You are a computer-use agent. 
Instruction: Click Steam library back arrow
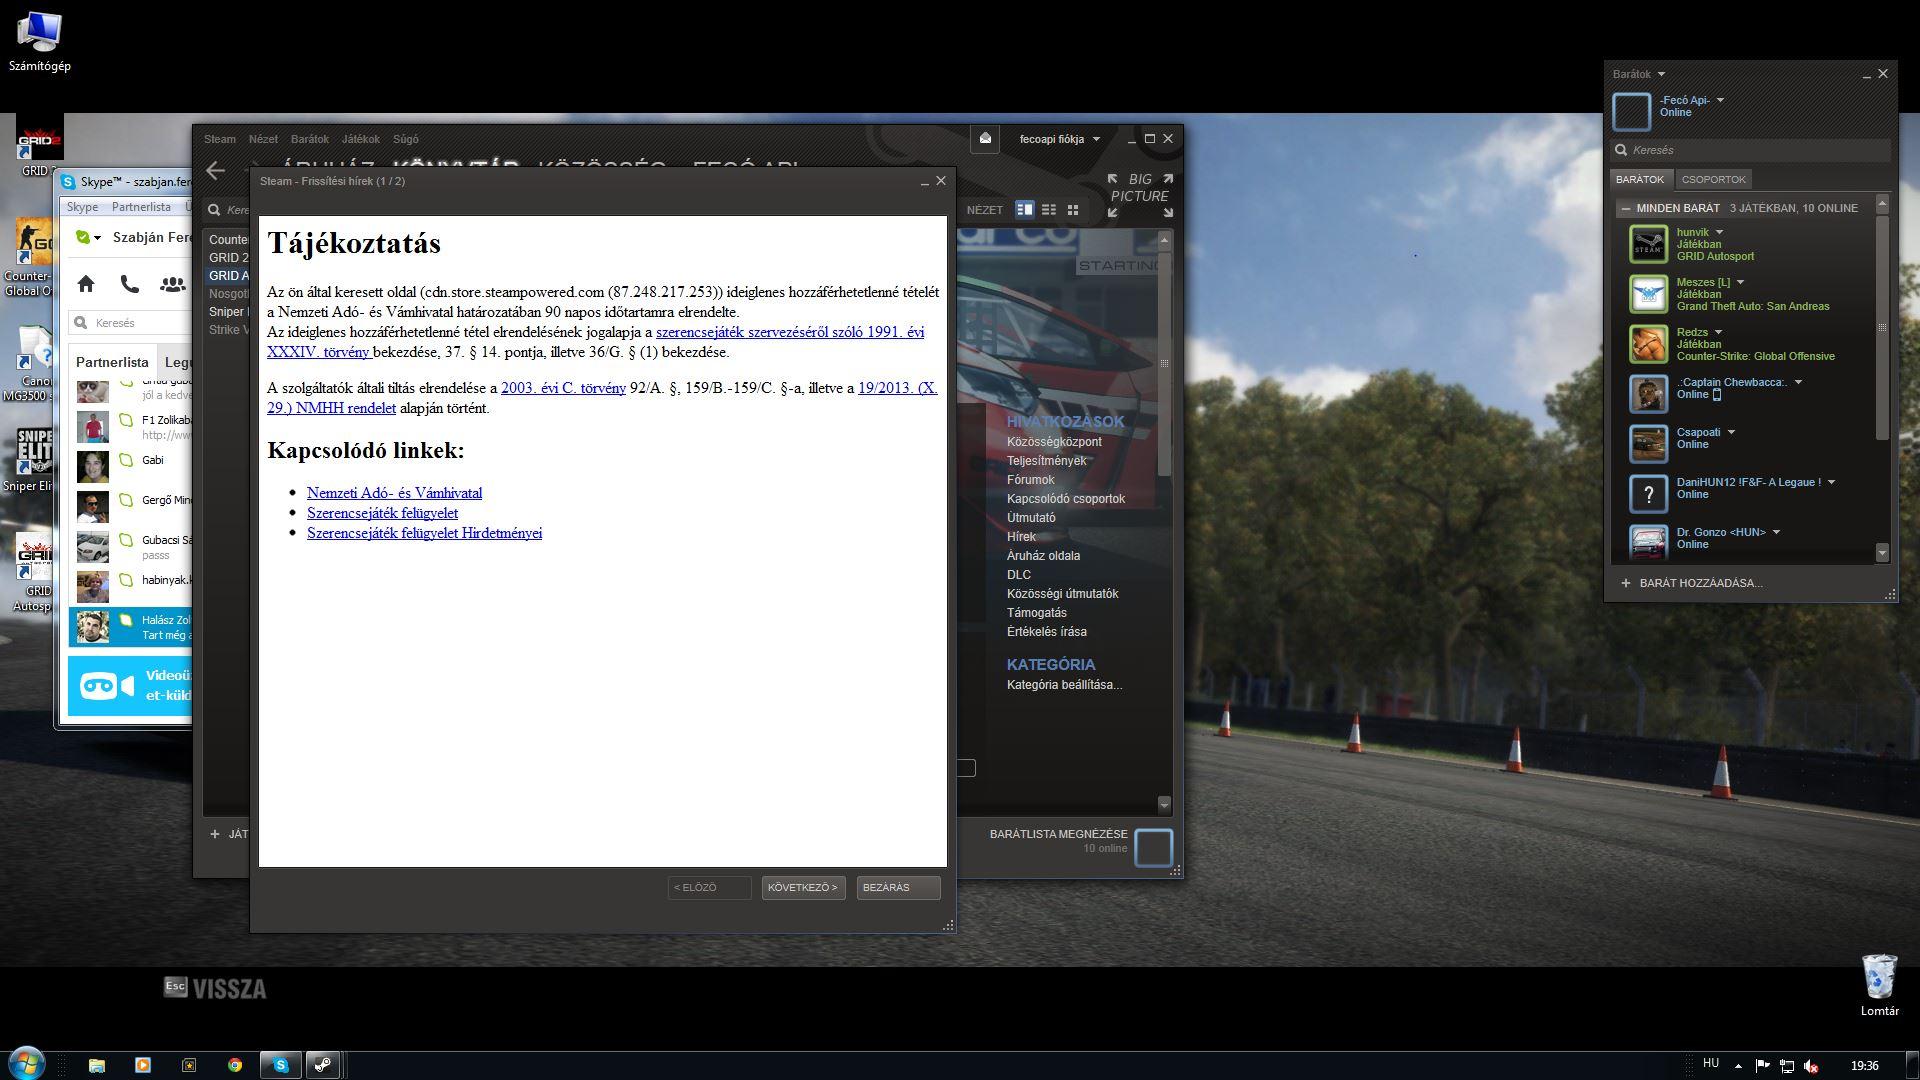click(x=215, y=171)
